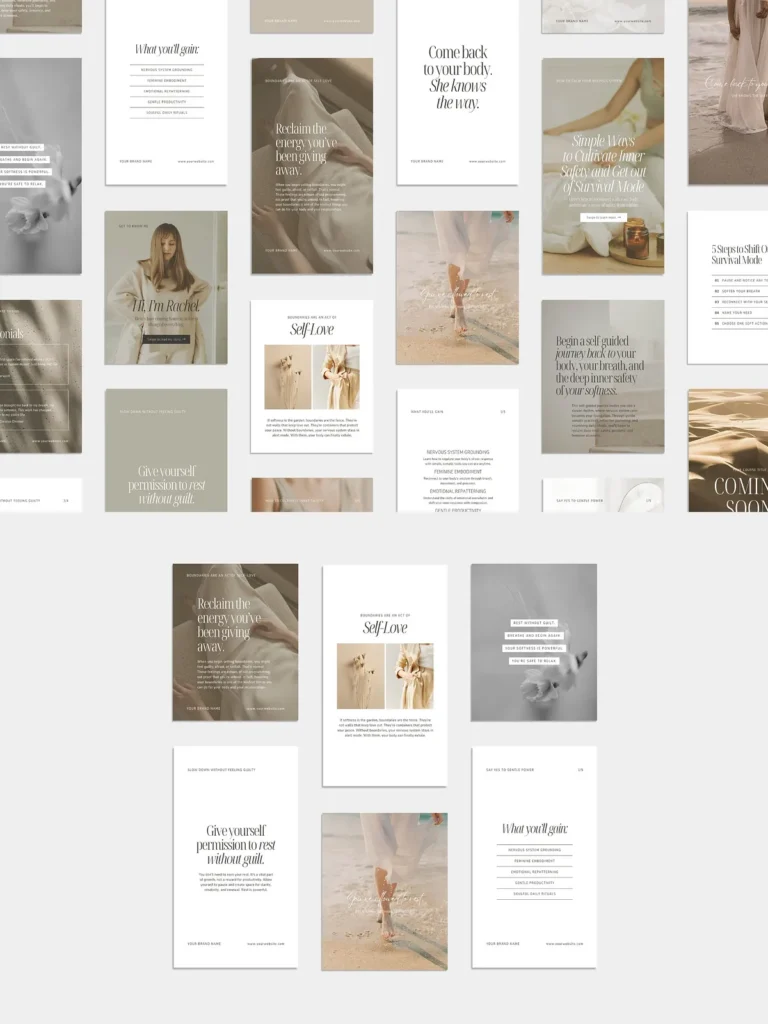
Task: Open the '5 Steps to Shift' Survival Mode card
Action: 728,287
